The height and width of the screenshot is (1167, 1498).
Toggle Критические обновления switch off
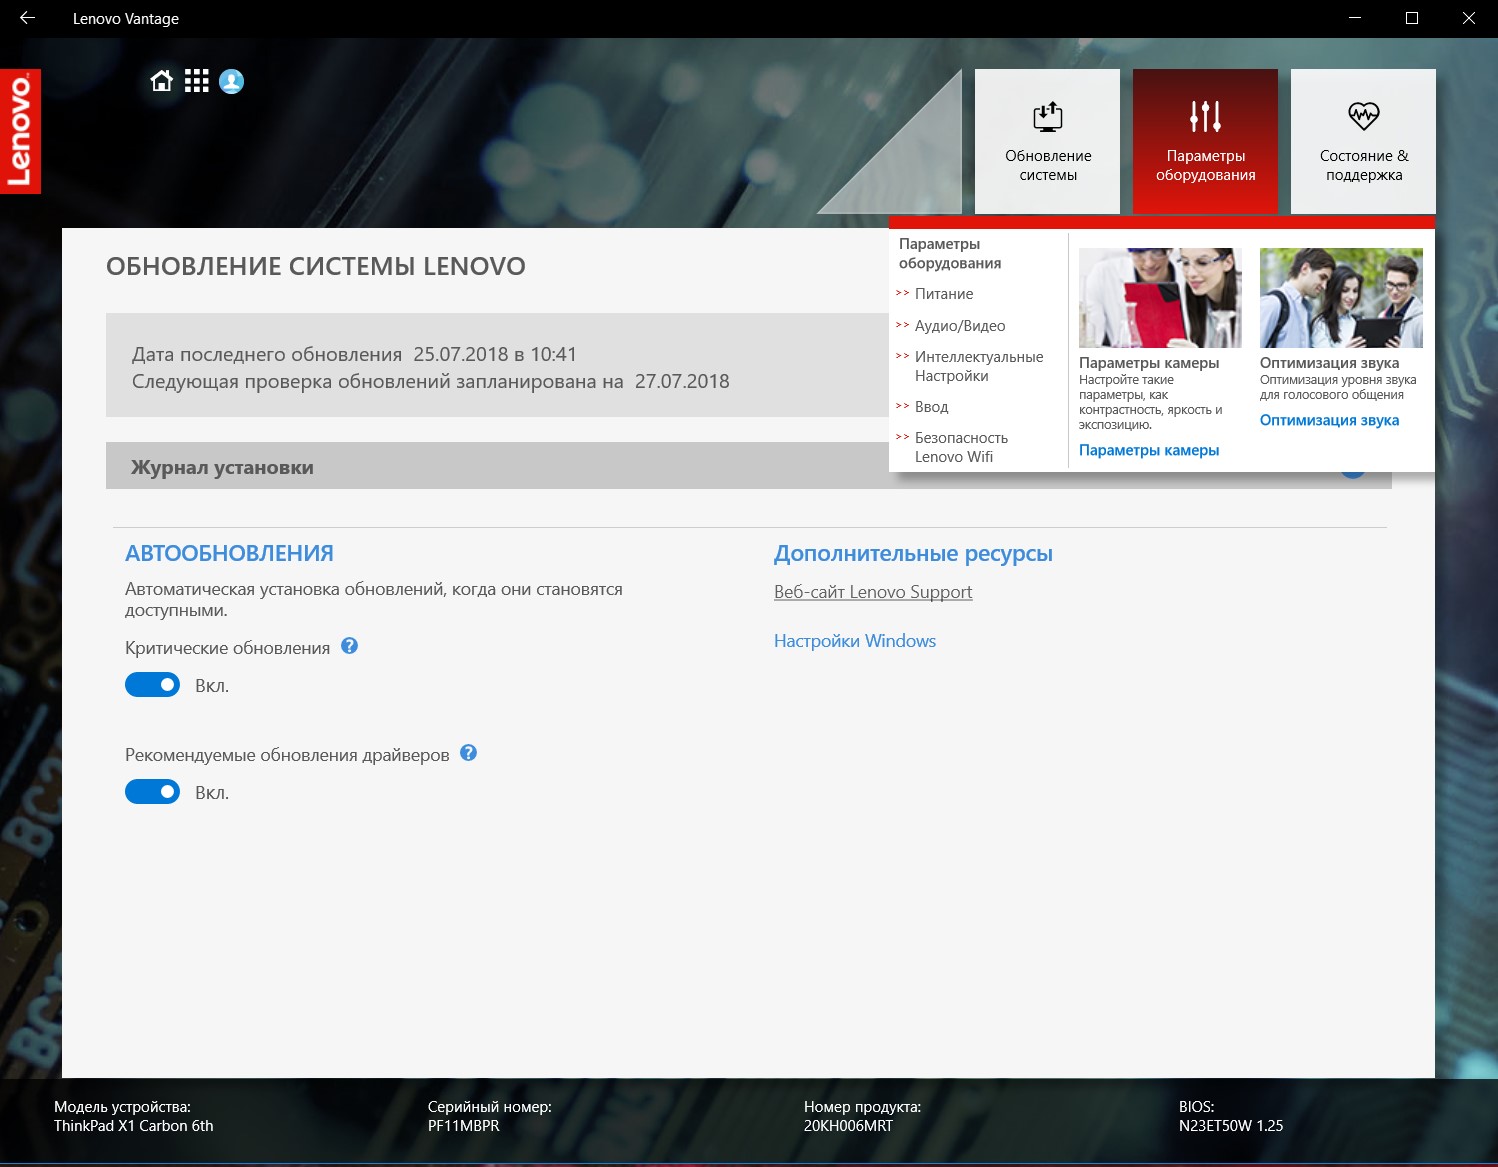coord(152,685)
